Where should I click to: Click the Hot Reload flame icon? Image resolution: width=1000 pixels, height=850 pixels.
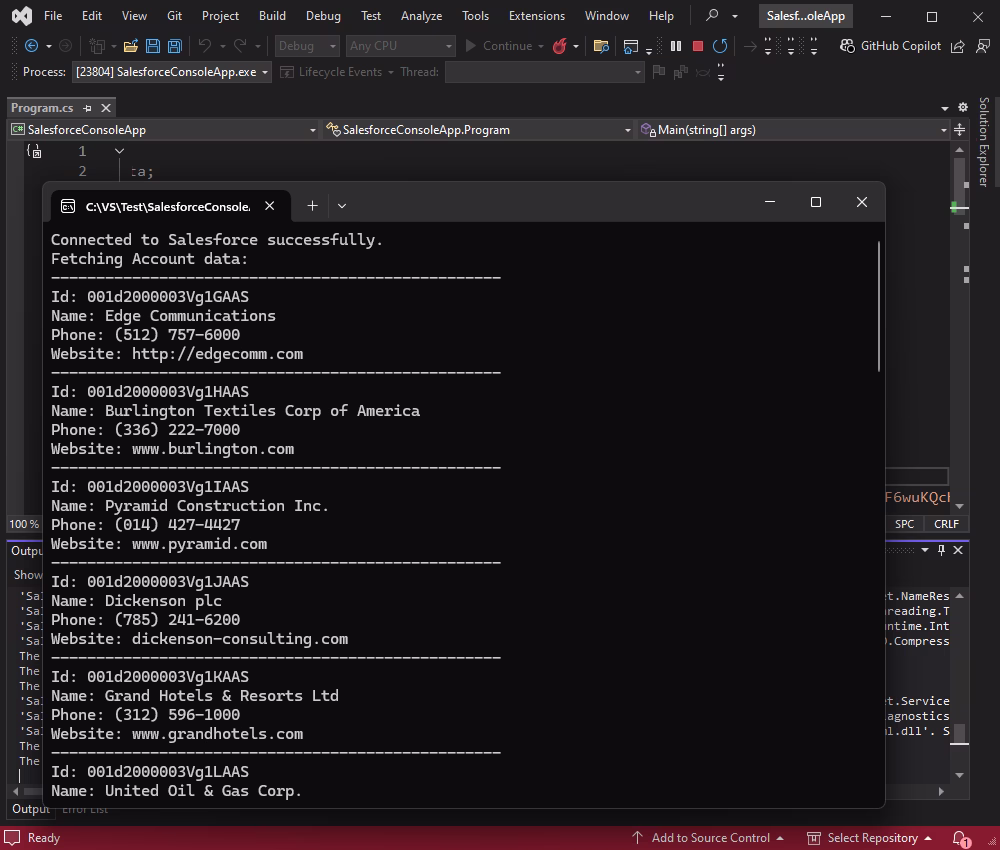(560, 45)
